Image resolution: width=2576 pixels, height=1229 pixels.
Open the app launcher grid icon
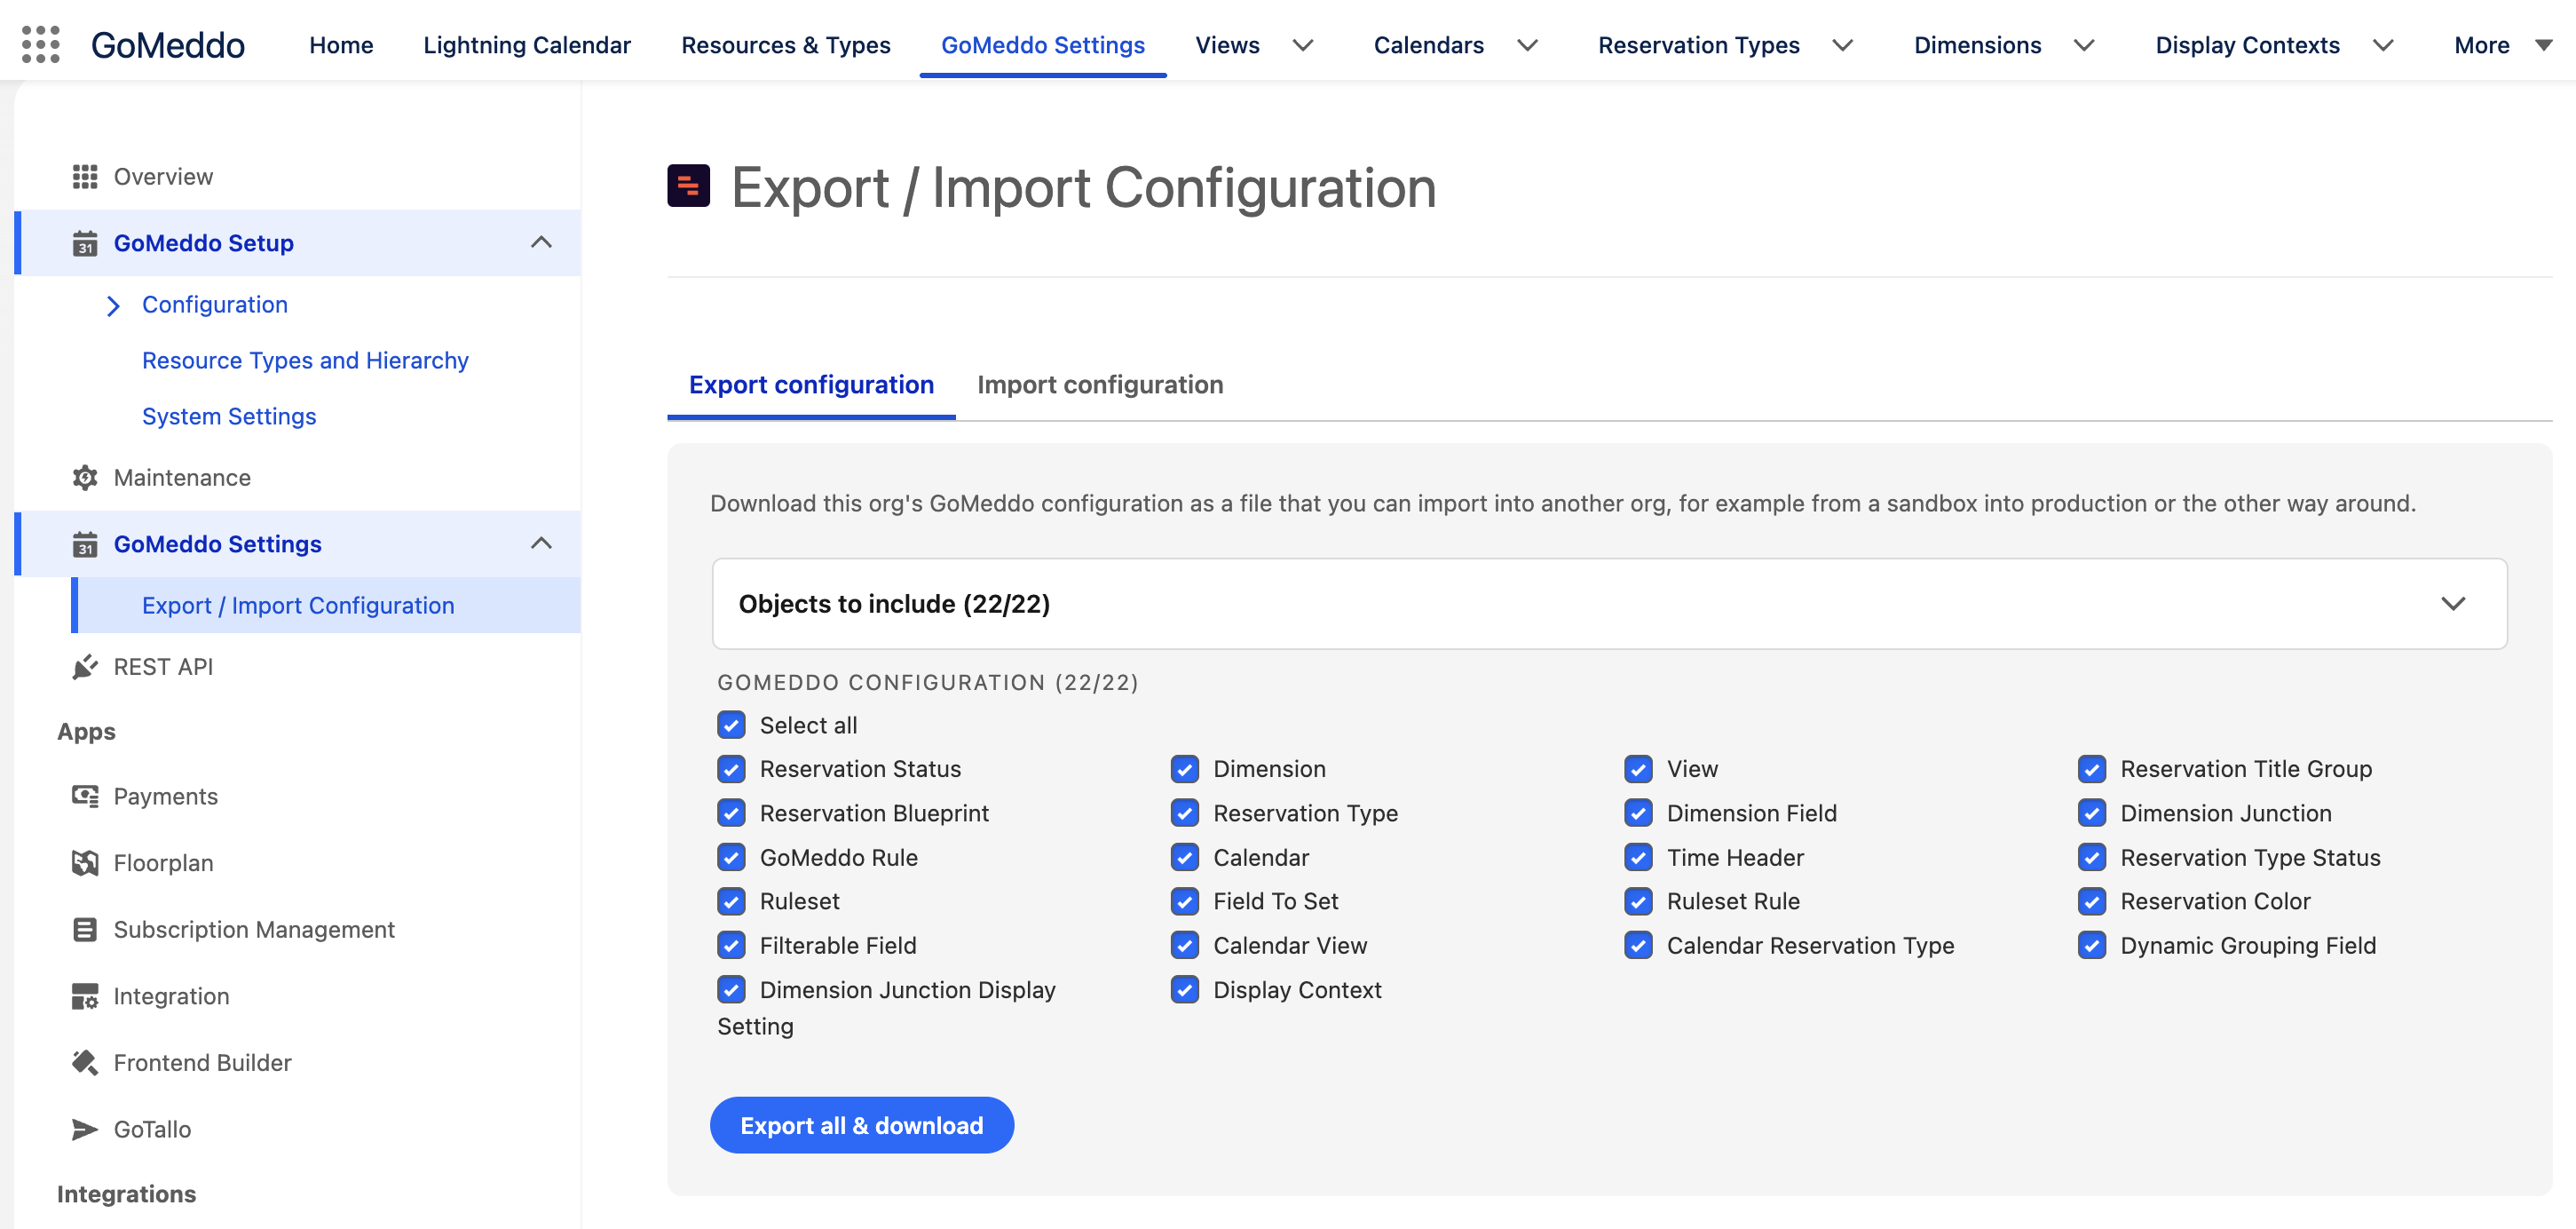coord(41,45)
